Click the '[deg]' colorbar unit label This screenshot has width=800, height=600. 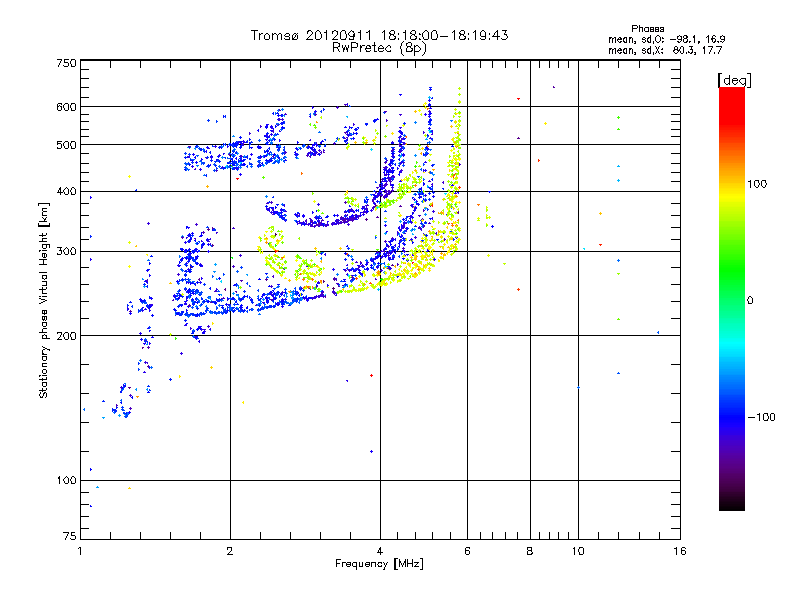[734, 80]
